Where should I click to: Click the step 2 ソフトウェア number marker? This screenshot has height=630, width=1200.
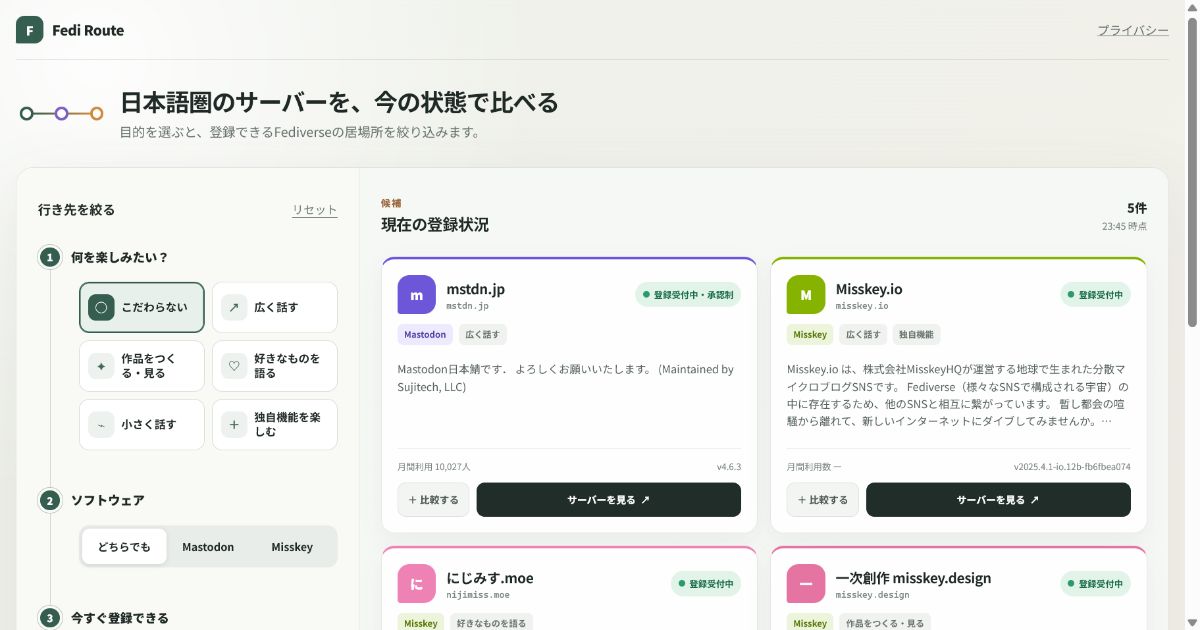pyautogui.click(x=49, y=500)
